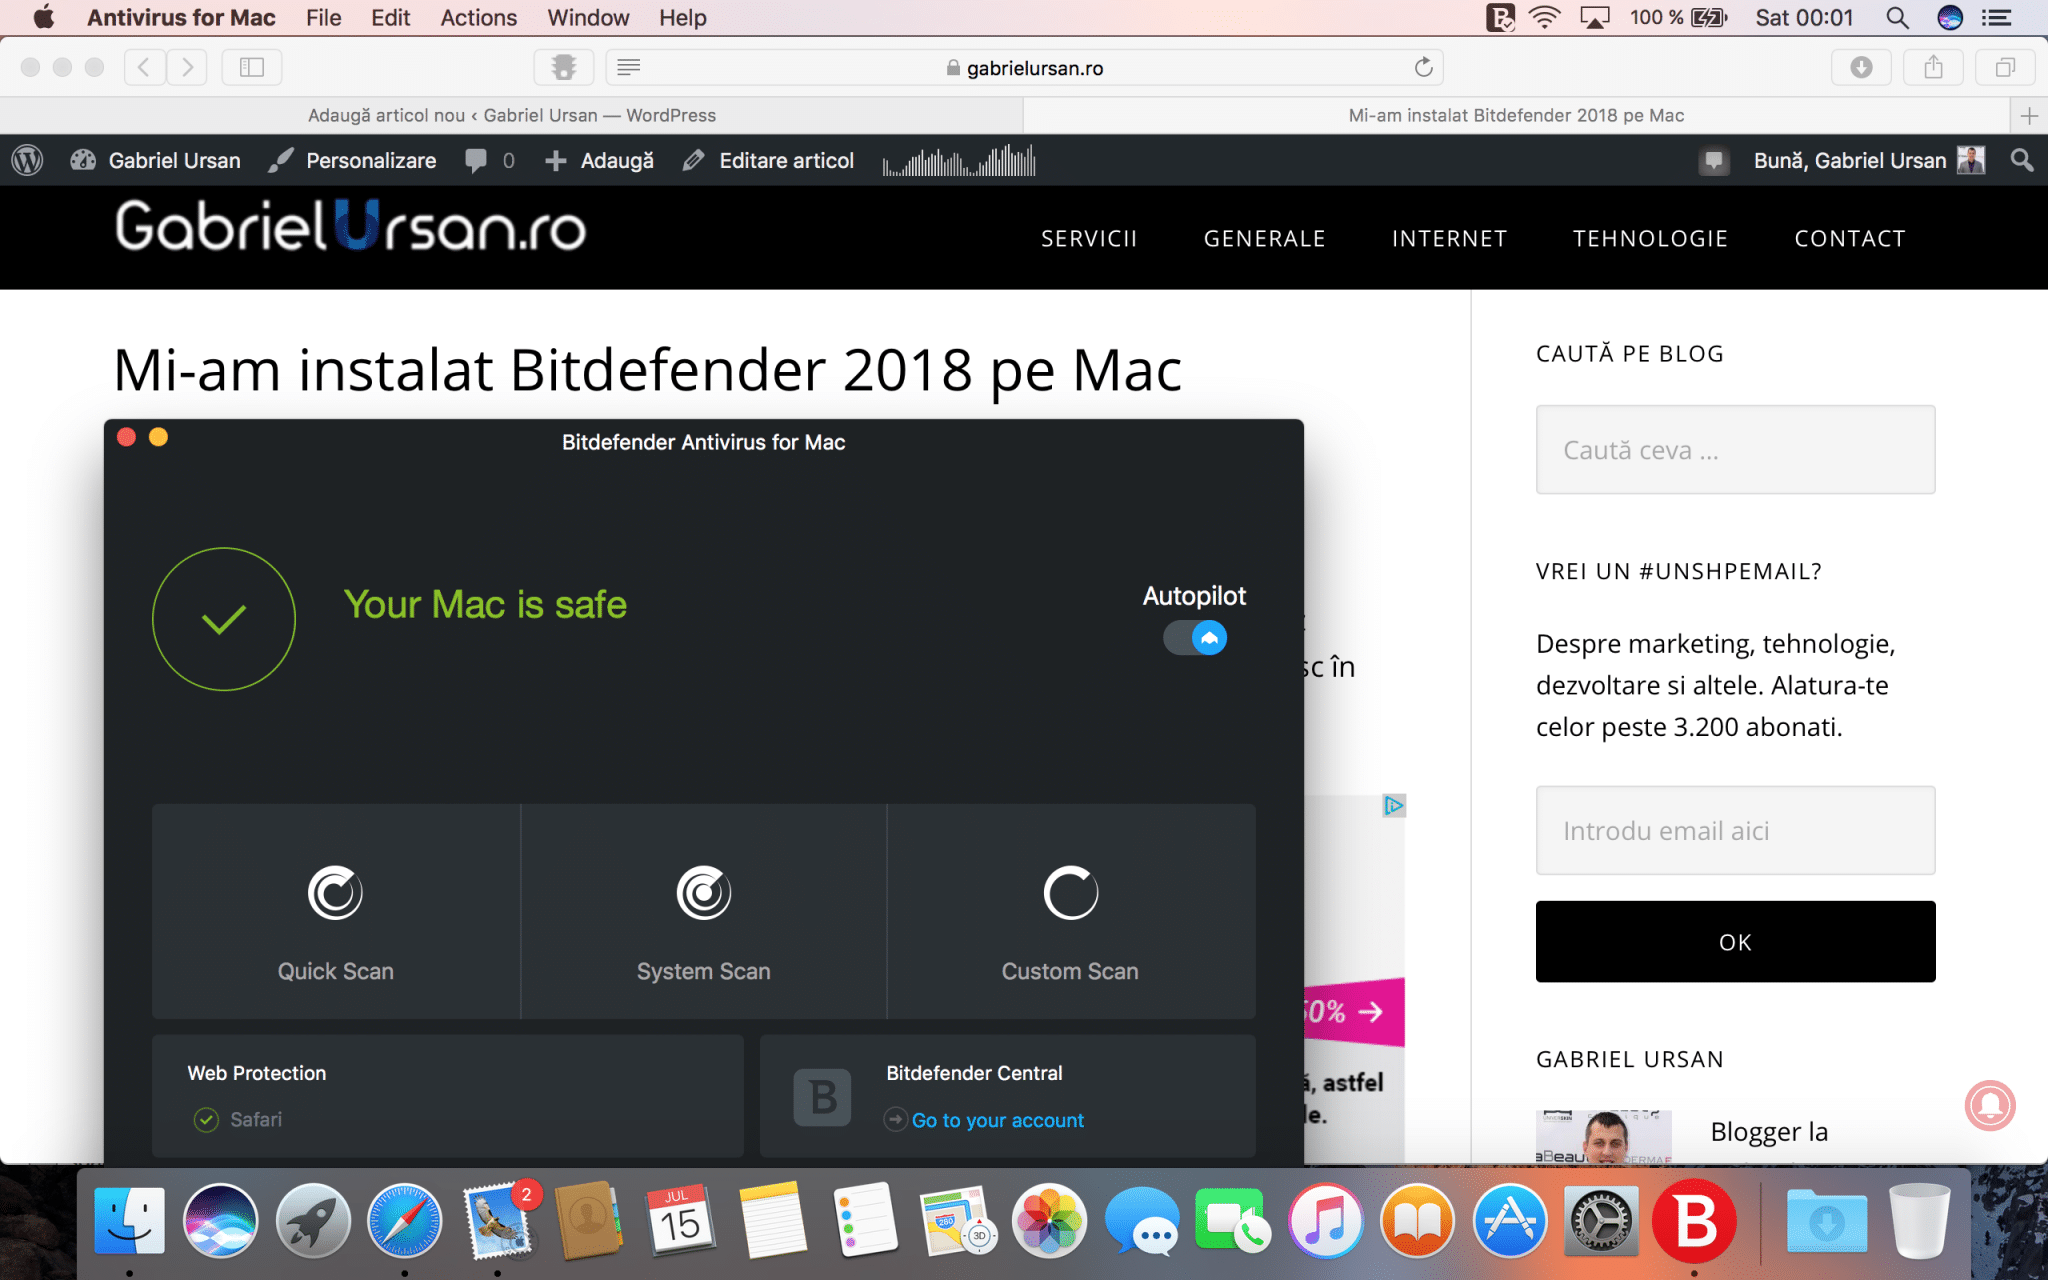Click the Safari web protection status checkmark
Image resolution: width=2048 pixels, height=1280 pixels.
(206, 1119)
